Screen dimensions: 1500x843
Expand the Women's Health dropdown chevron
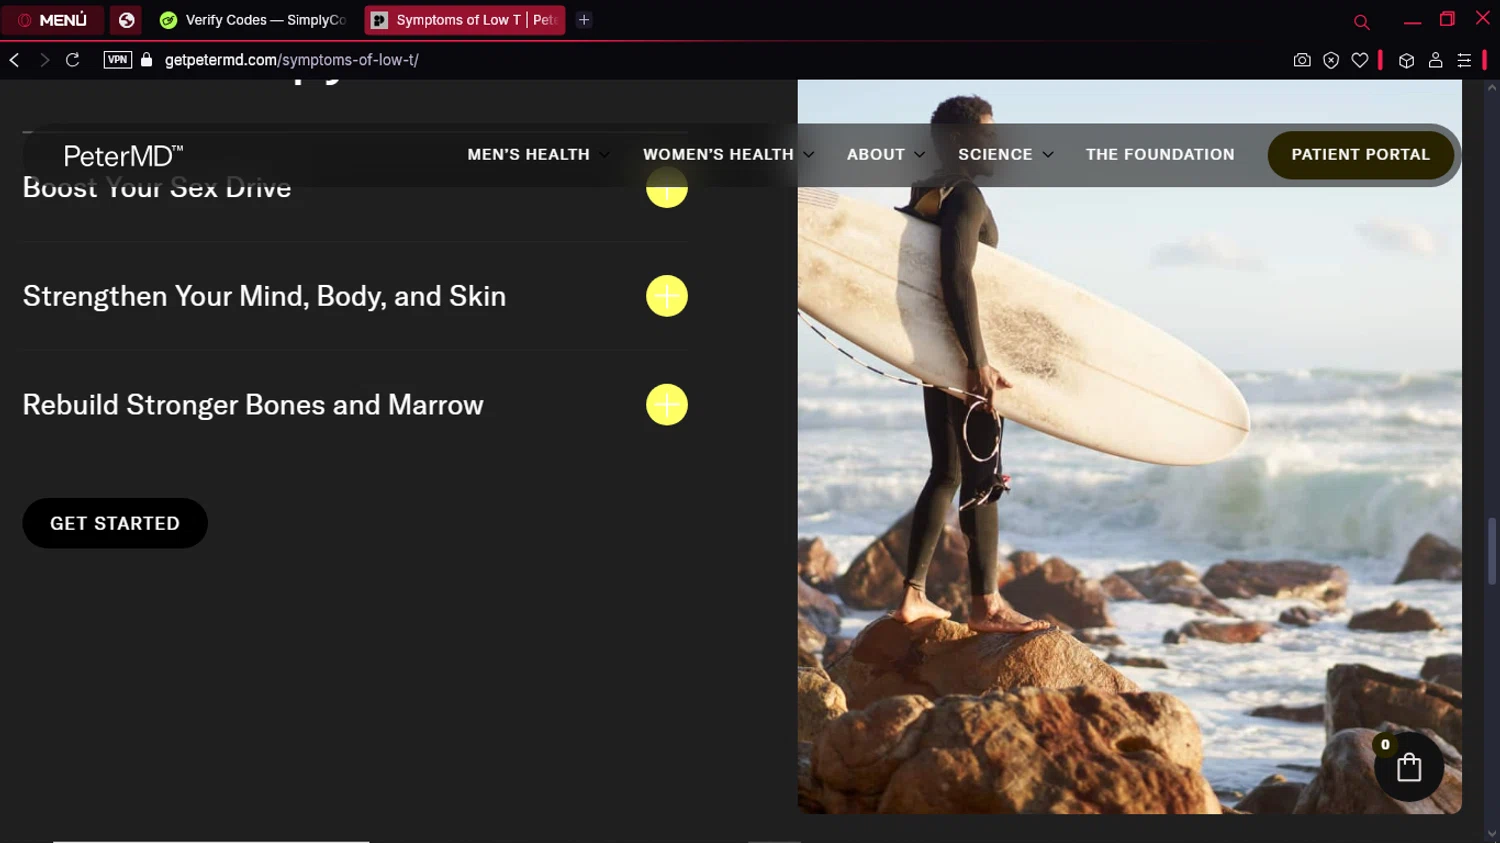[x=808, y=155]
